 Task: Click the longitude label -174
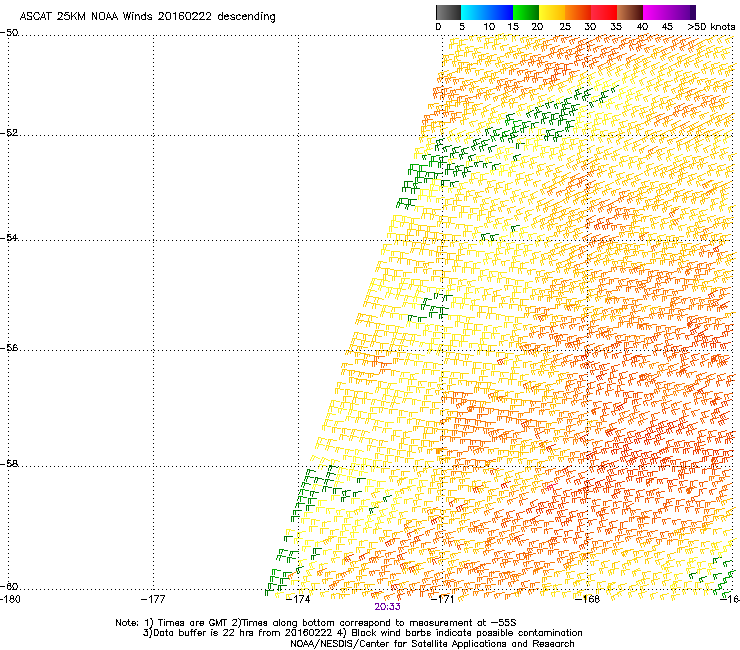pos(298,599)
